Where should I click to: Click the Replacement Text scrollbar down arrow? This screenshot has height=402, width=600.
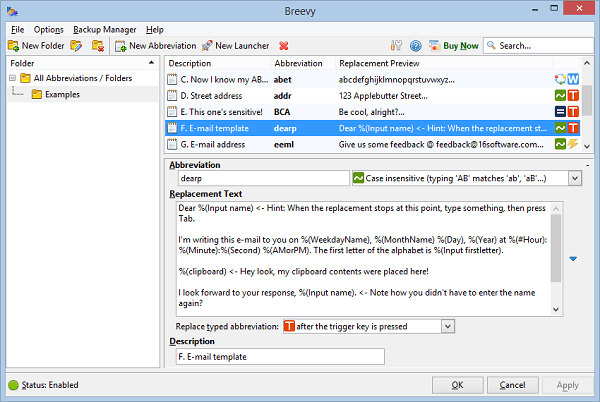coord(556,309)
